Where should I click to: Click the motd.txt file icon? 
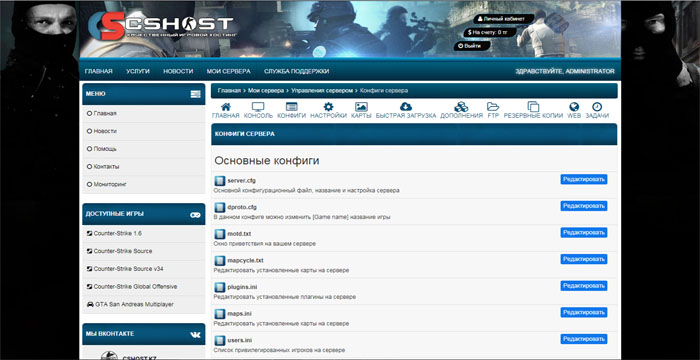(219, 234)
